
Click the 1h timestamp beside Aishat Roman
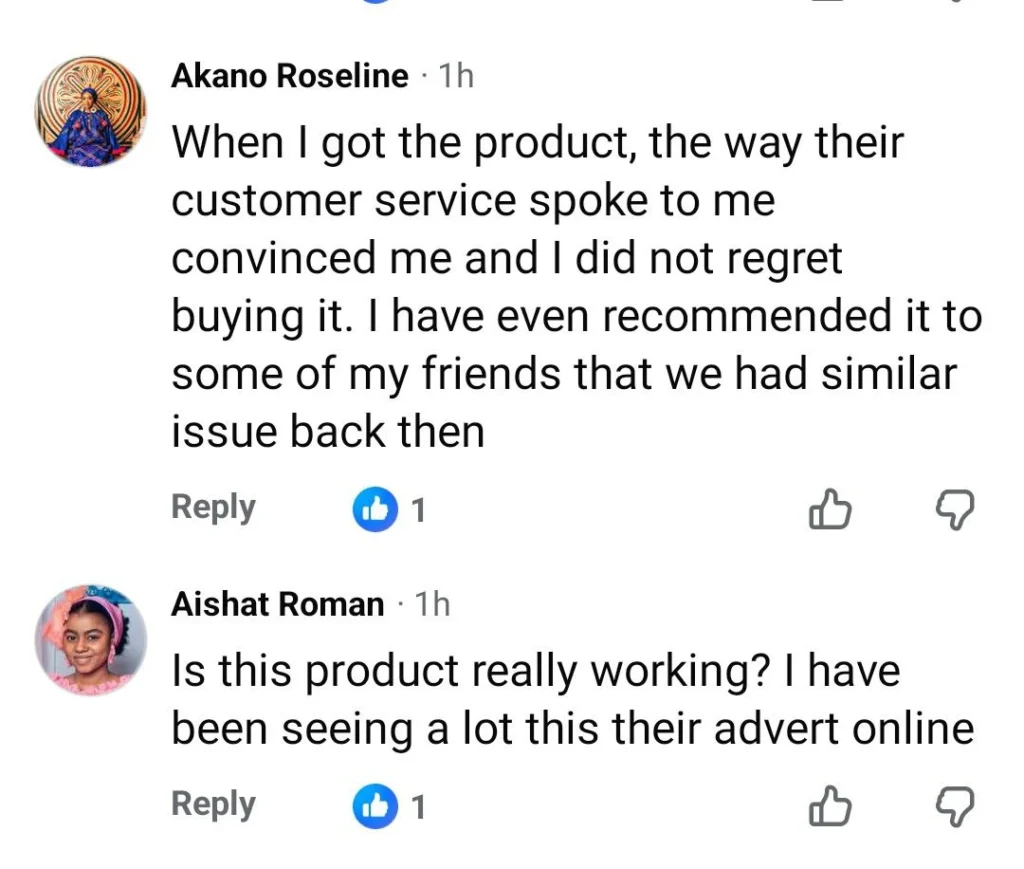[432, 604]
